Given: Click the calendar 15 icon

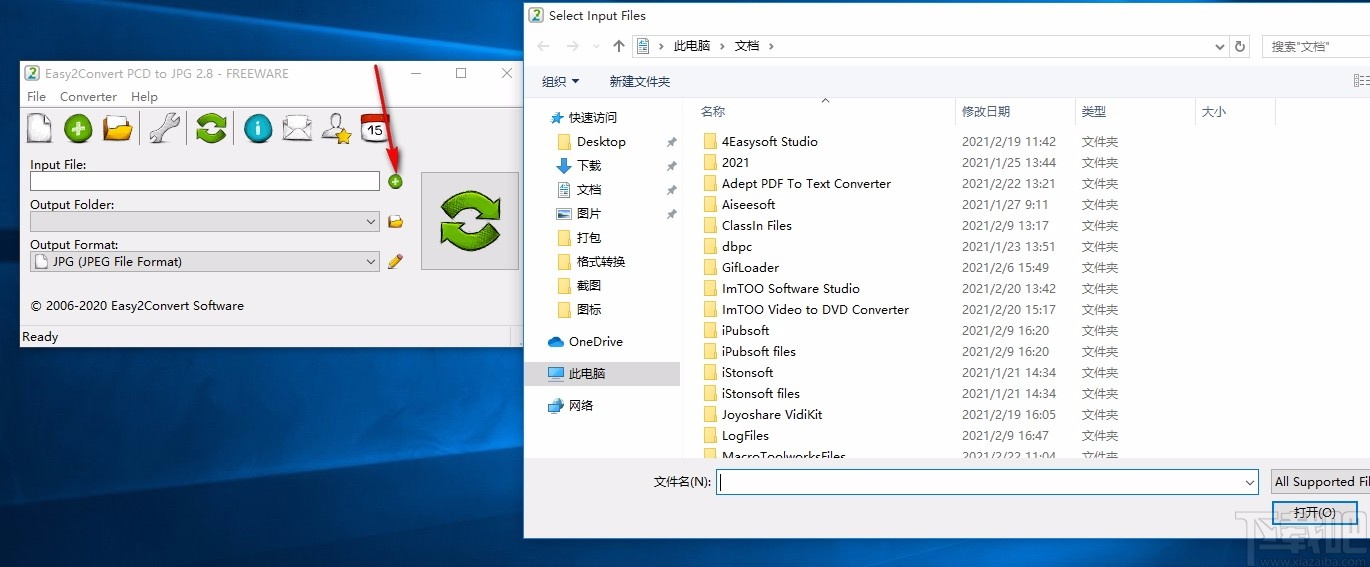Looking at the screenshot, I should click(374, 128).
